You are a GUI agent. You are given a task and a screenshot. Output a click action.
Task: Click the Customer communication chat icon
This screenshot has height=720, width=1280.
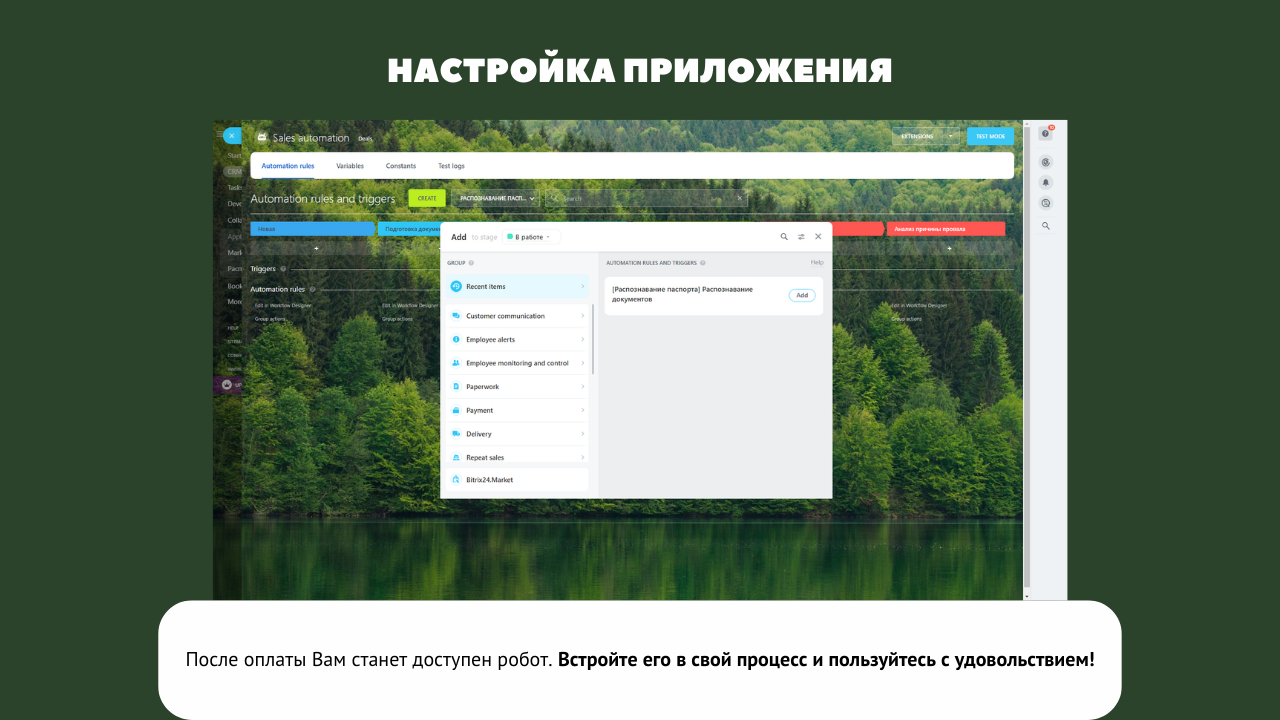[456, 316]
